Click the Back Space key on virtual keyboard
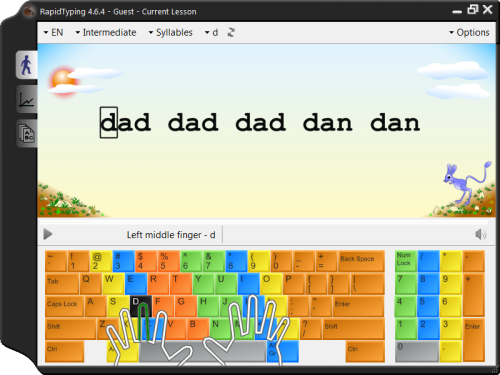The height and width of the screenshot is (375, 500). 361,261
